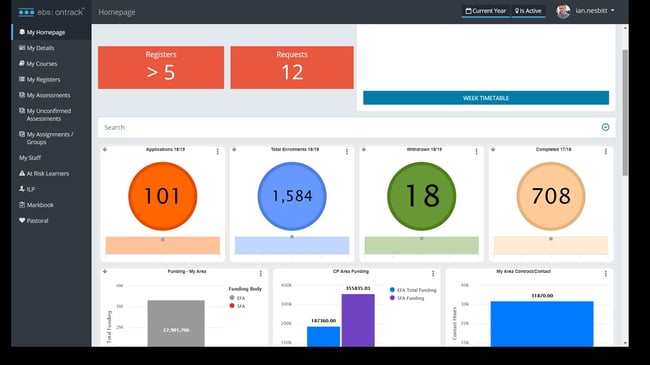Open At Risk Learners

click(48, 174)
